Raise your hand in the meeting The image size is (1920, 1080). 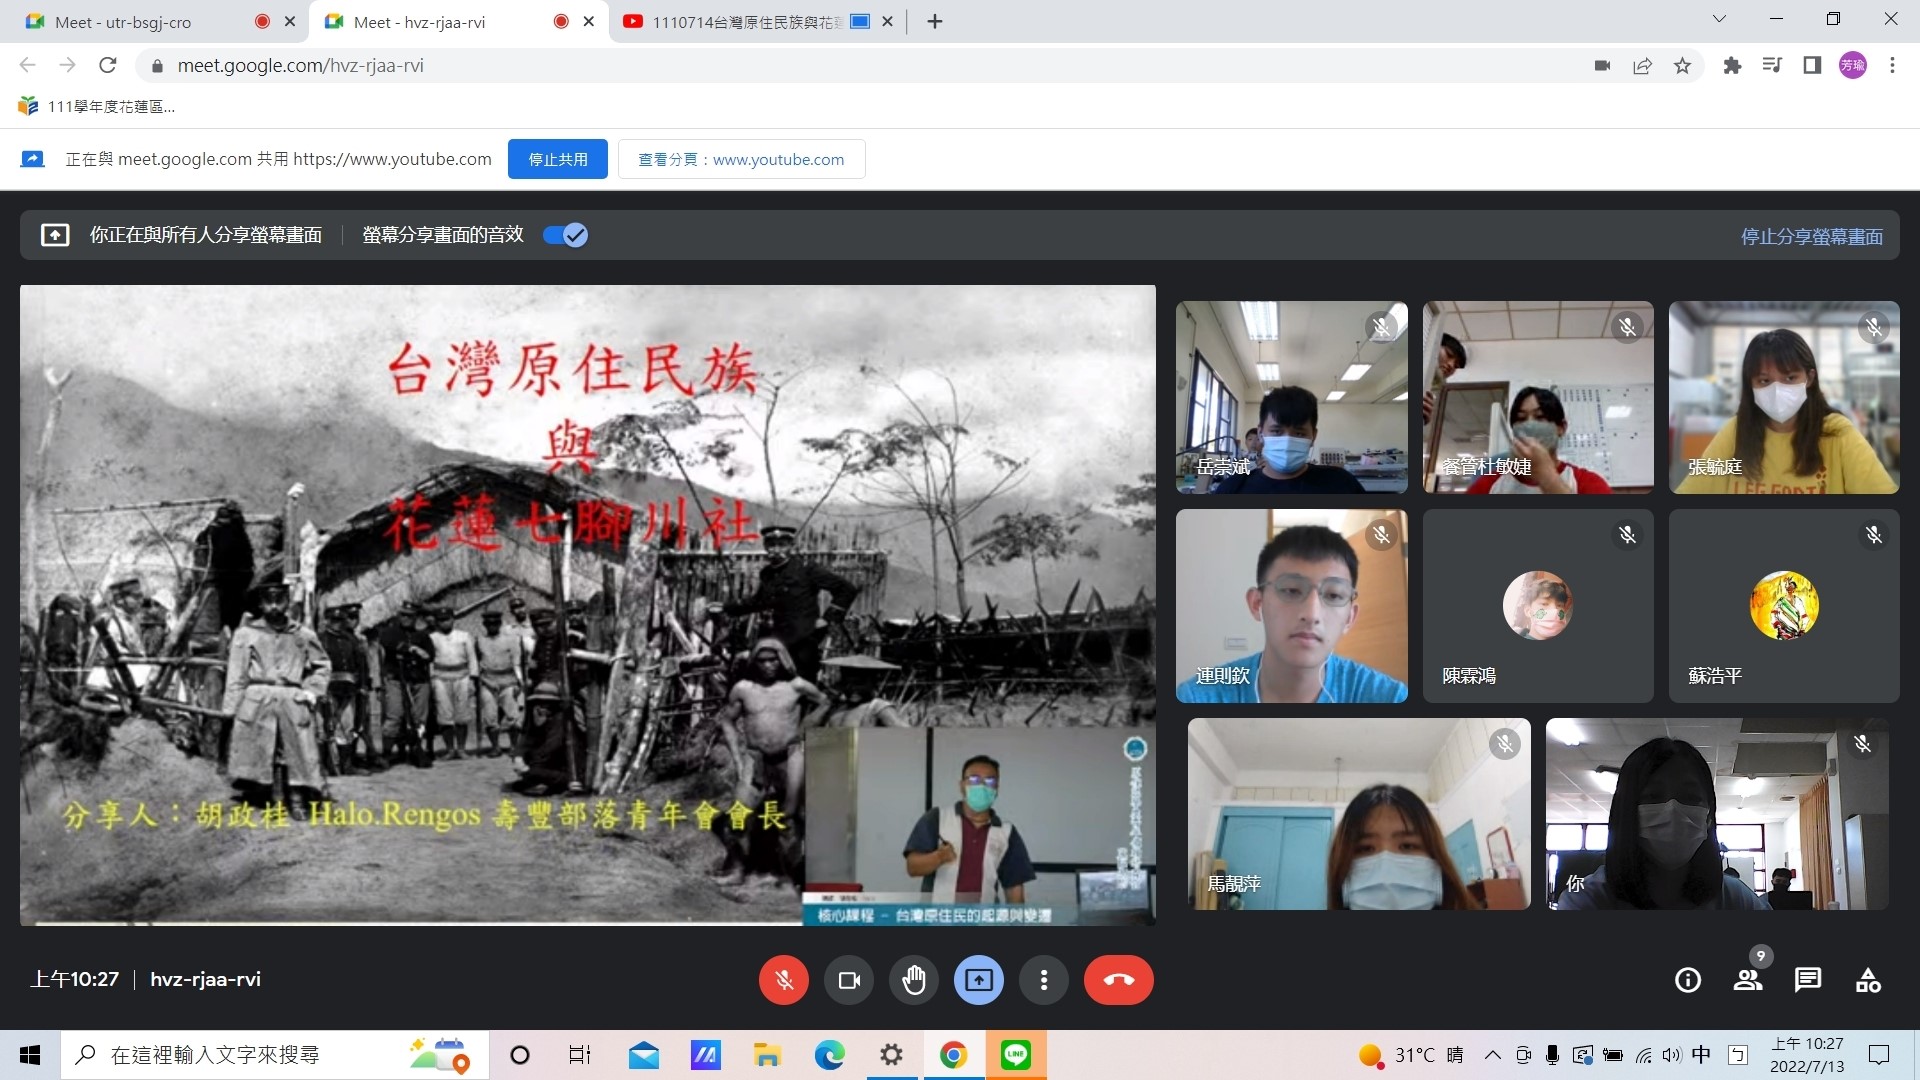pyautogui.click(x=913, y=980)
